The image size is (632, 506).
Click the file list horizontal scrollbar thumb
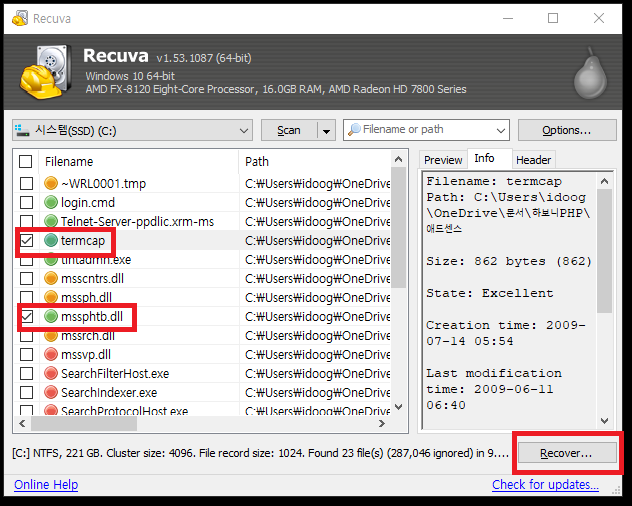(x=84, y=424)
